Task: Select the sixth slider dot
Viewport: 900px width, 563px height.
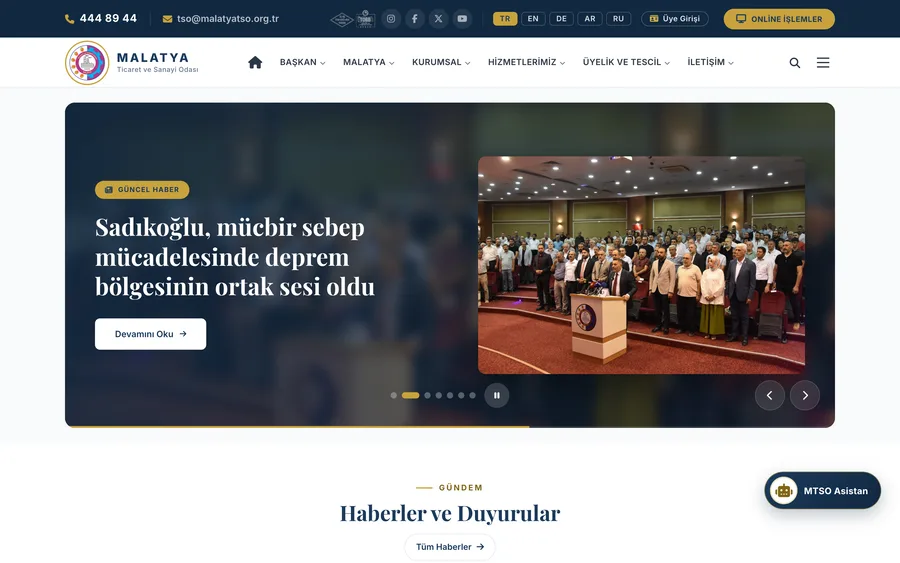Action: pyautogui.click(x=461, y=395)
